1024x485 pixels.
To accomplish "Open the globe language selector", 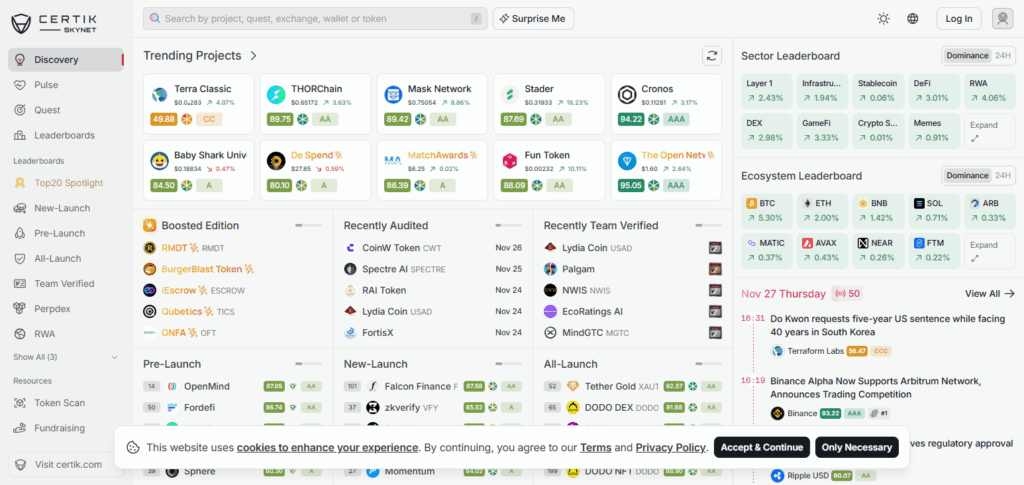I will (x=913, y=18).
